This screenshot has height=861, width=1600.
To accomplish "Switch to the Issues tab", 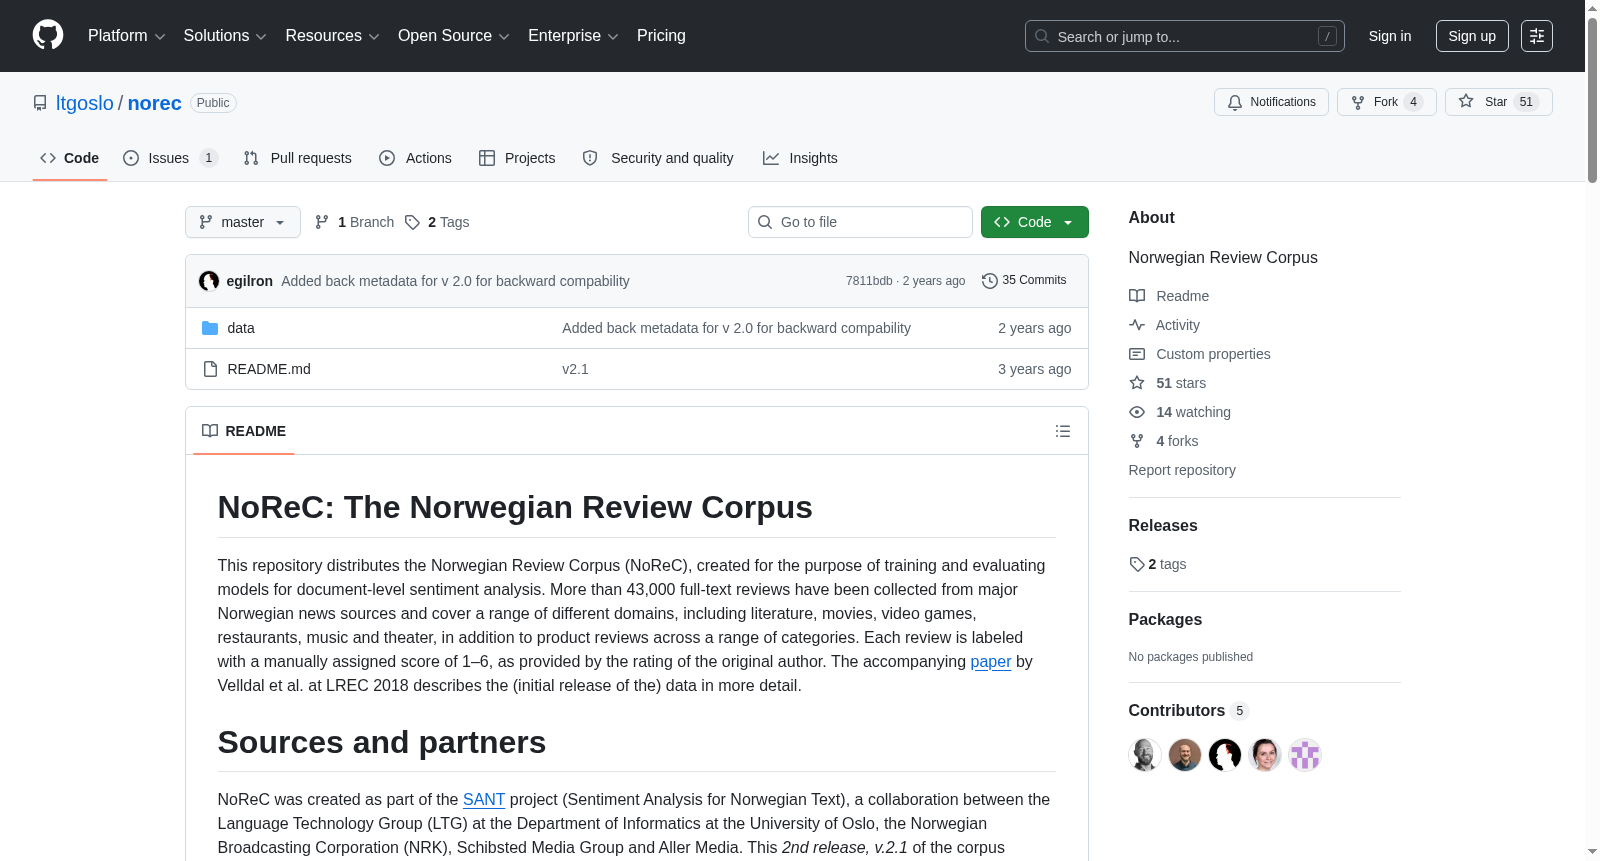I will [170, 158].
